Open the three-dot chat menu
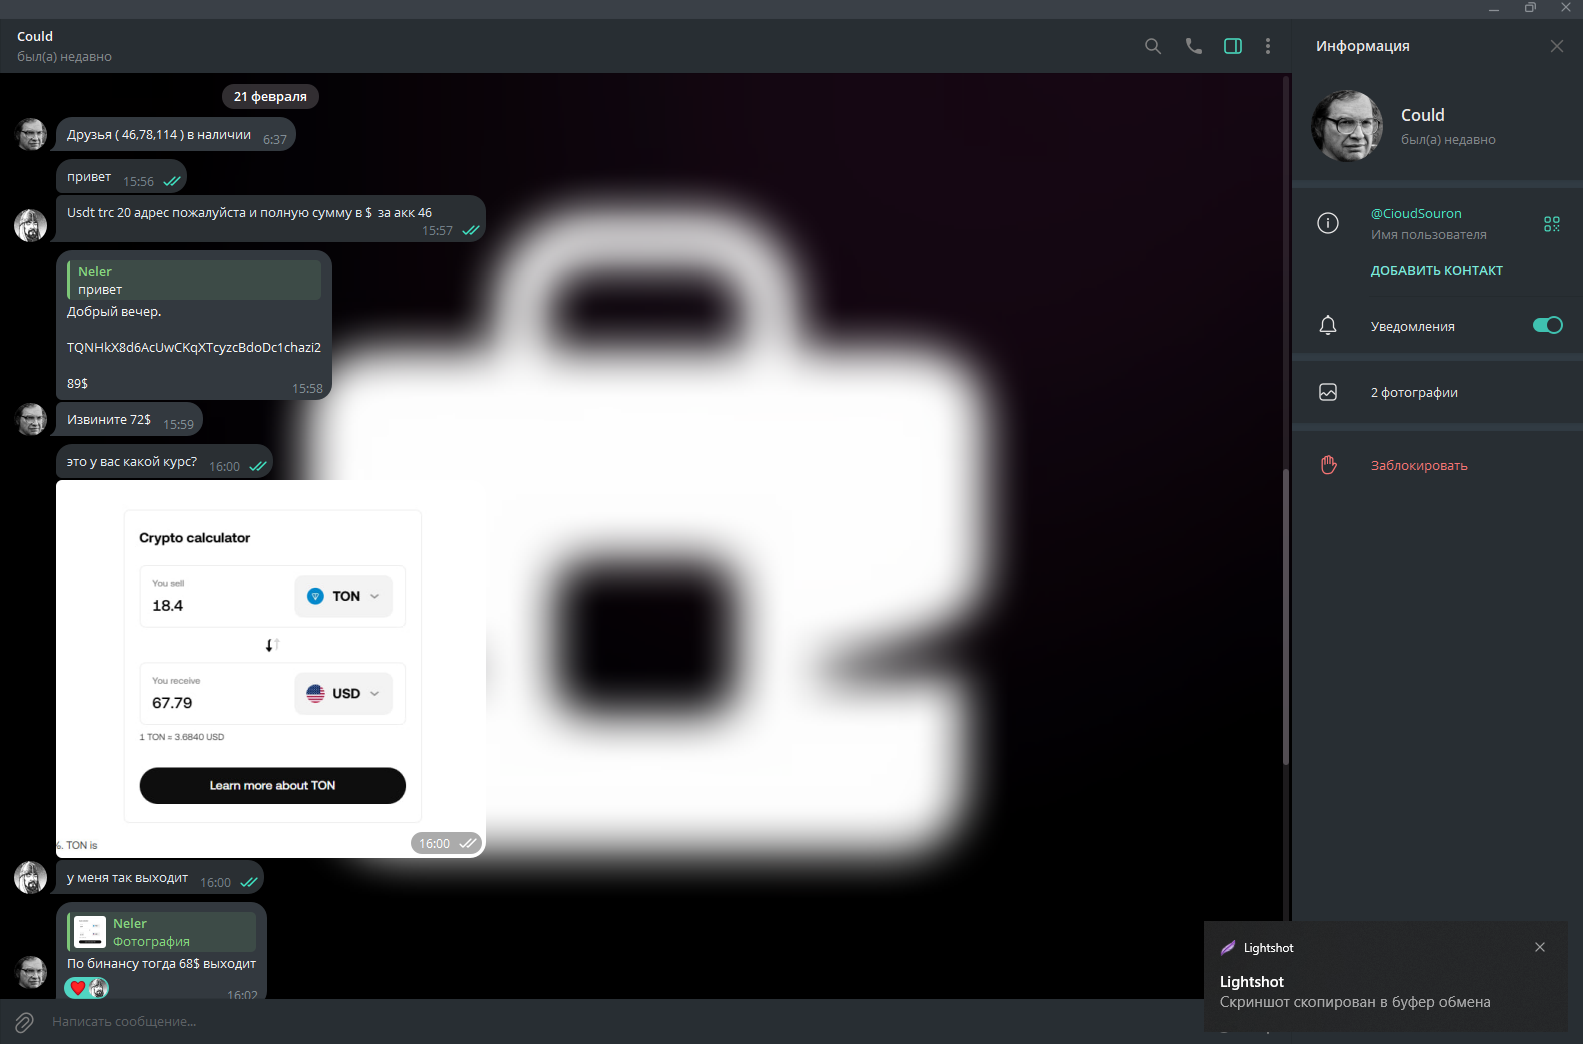The image size is (1583, 1044). click(1268, 46)
